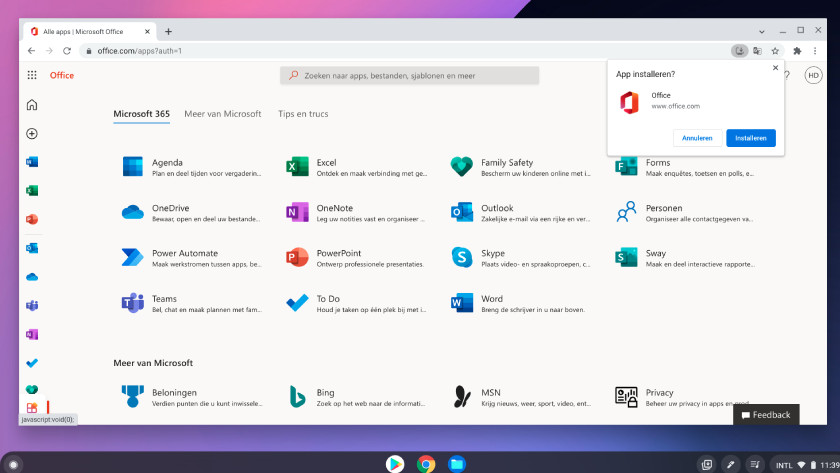Open Word from the left sidebar
The width and height of the screenshot is (840, 473).
[32, 162]
